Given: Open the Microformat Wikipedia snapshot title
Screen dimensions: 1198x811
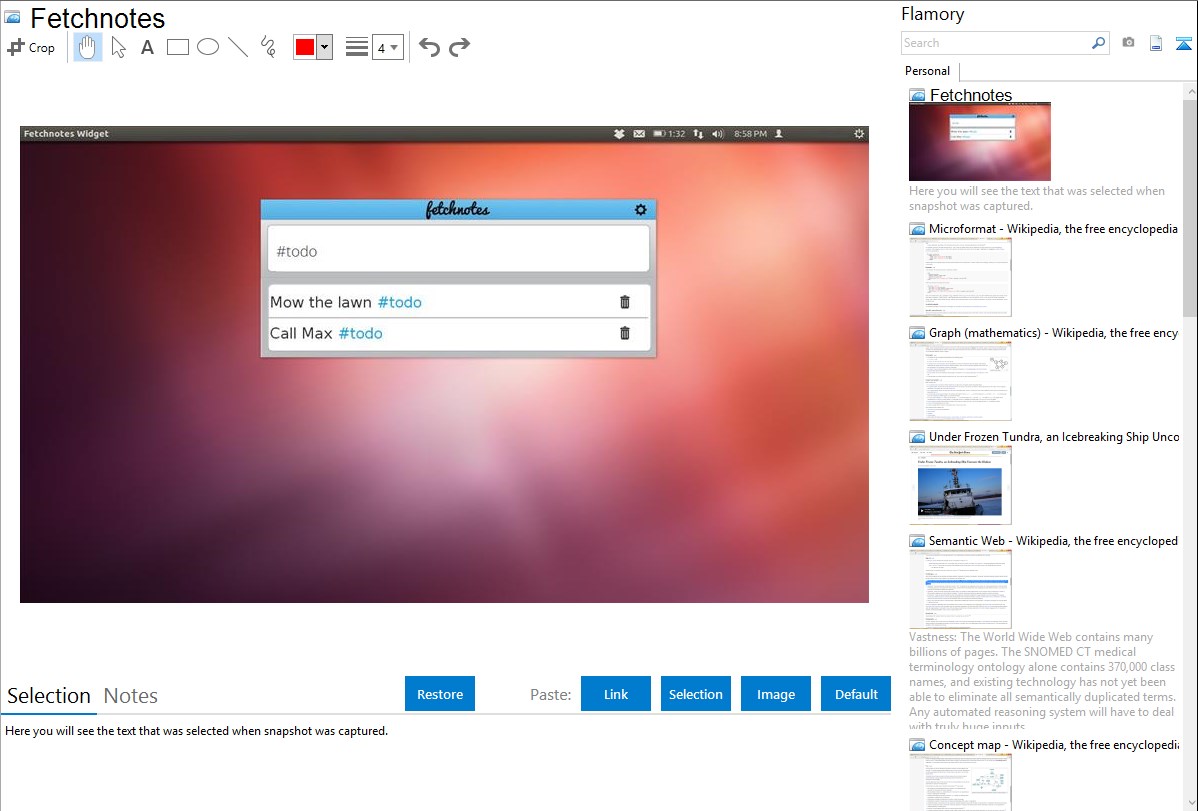Looking at the screenshot, I should 1053,229.
